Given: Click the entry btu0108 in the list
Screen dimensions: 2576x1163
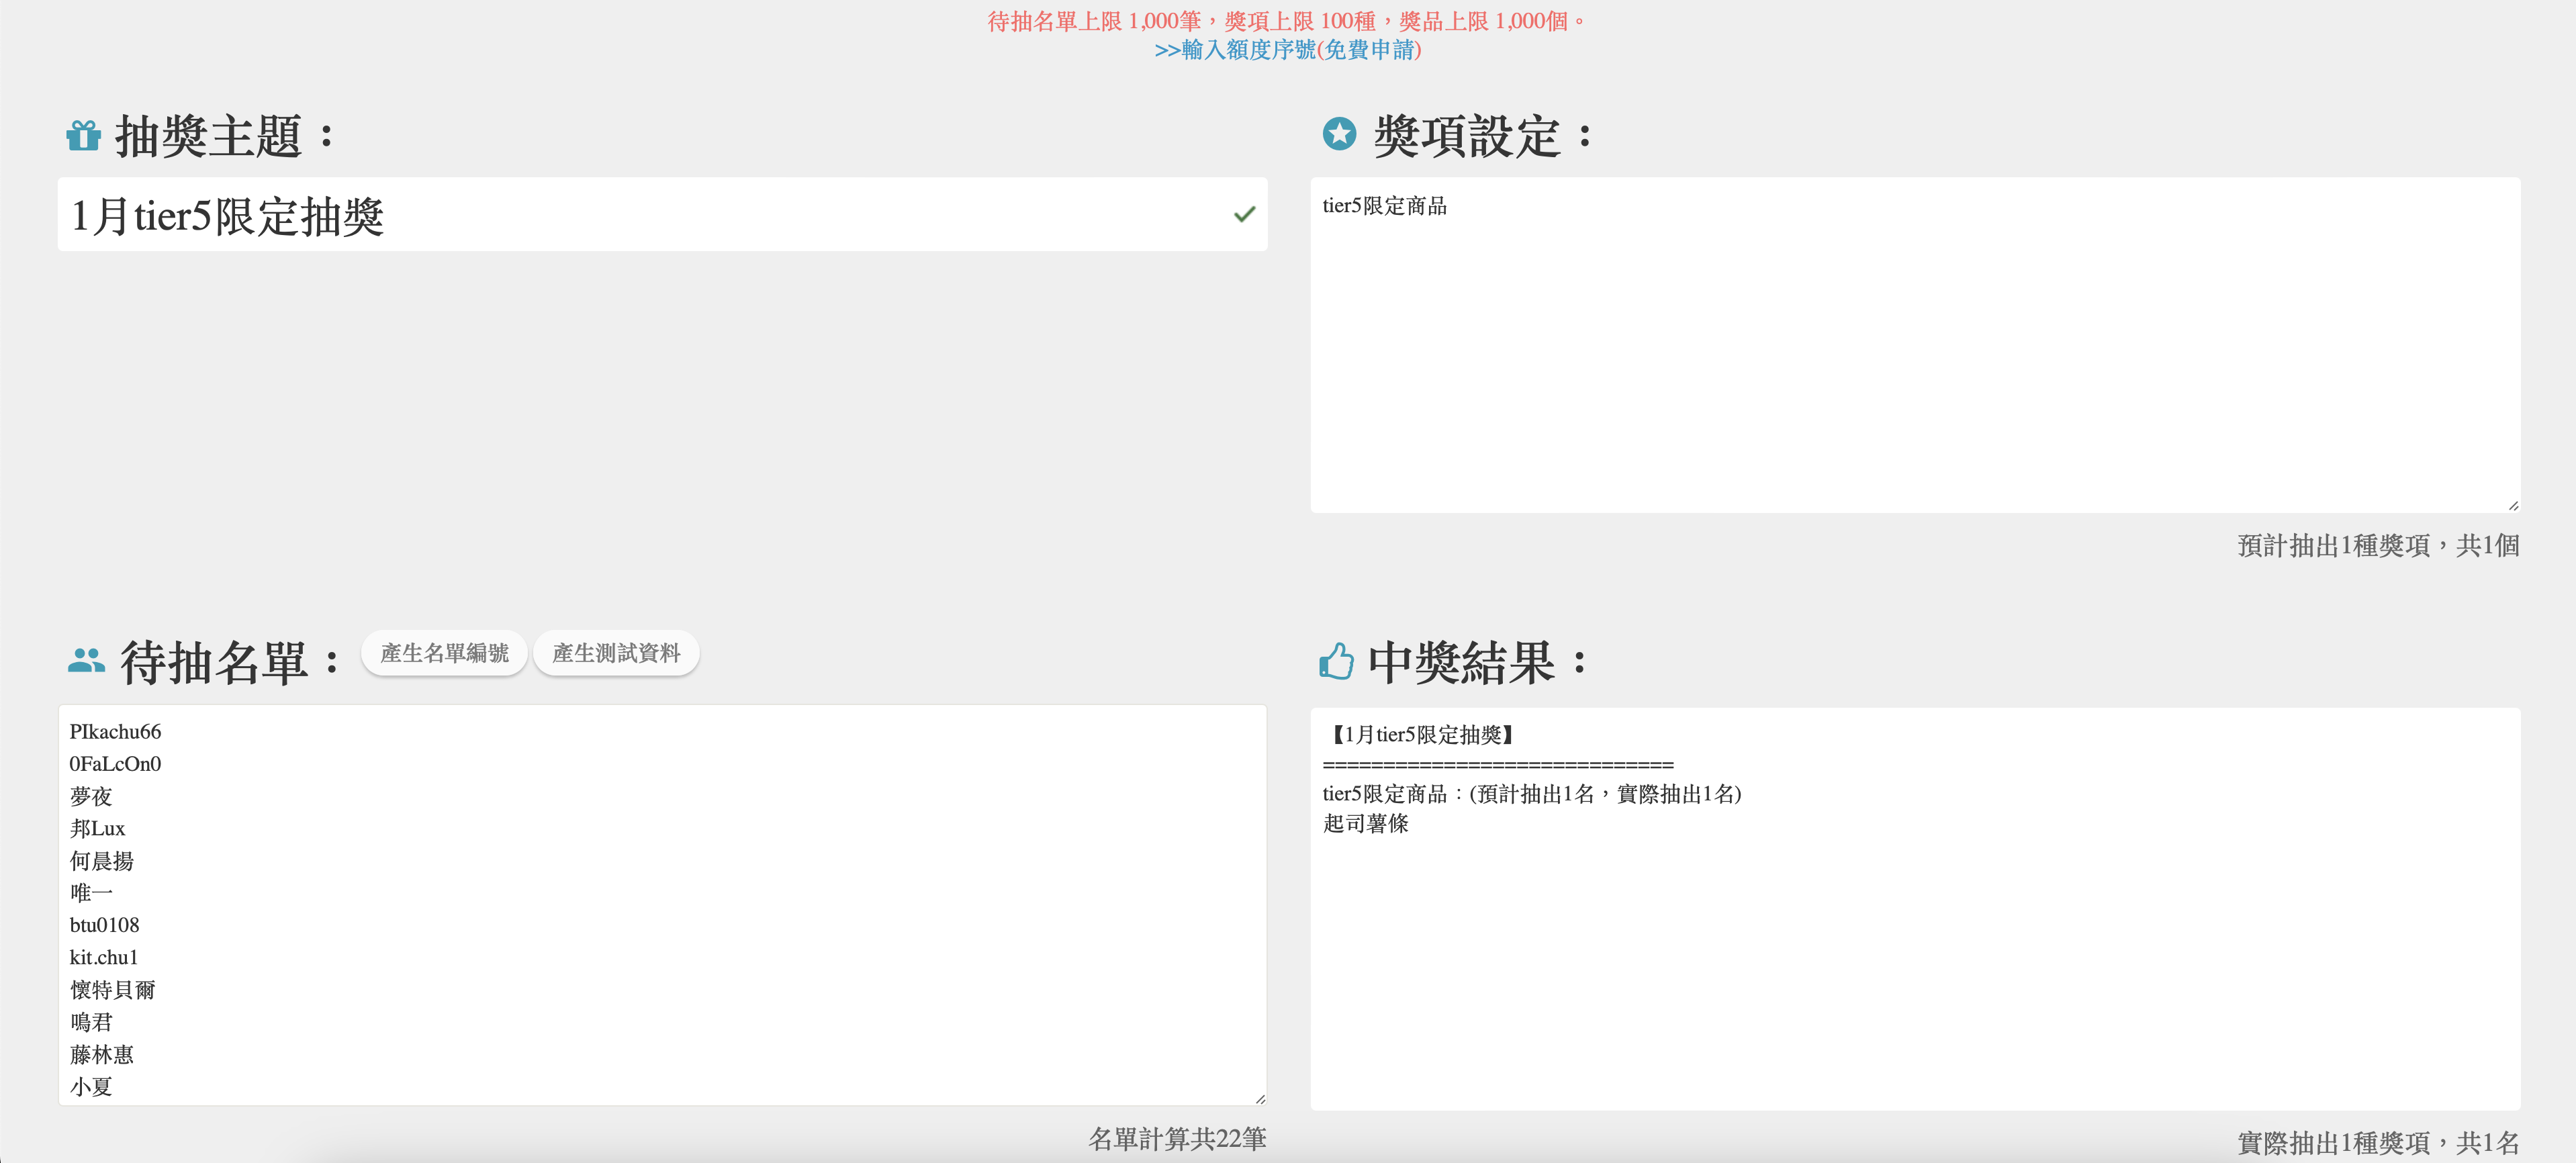Looking at the screenshot, I should 104,925.
